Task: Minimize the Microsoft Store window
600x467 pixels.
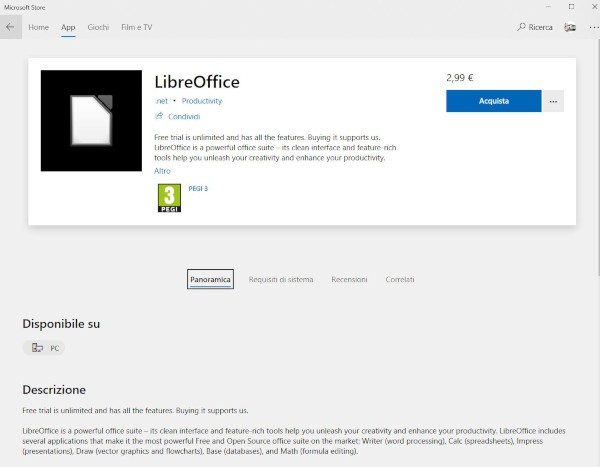Action: (548, 7)
